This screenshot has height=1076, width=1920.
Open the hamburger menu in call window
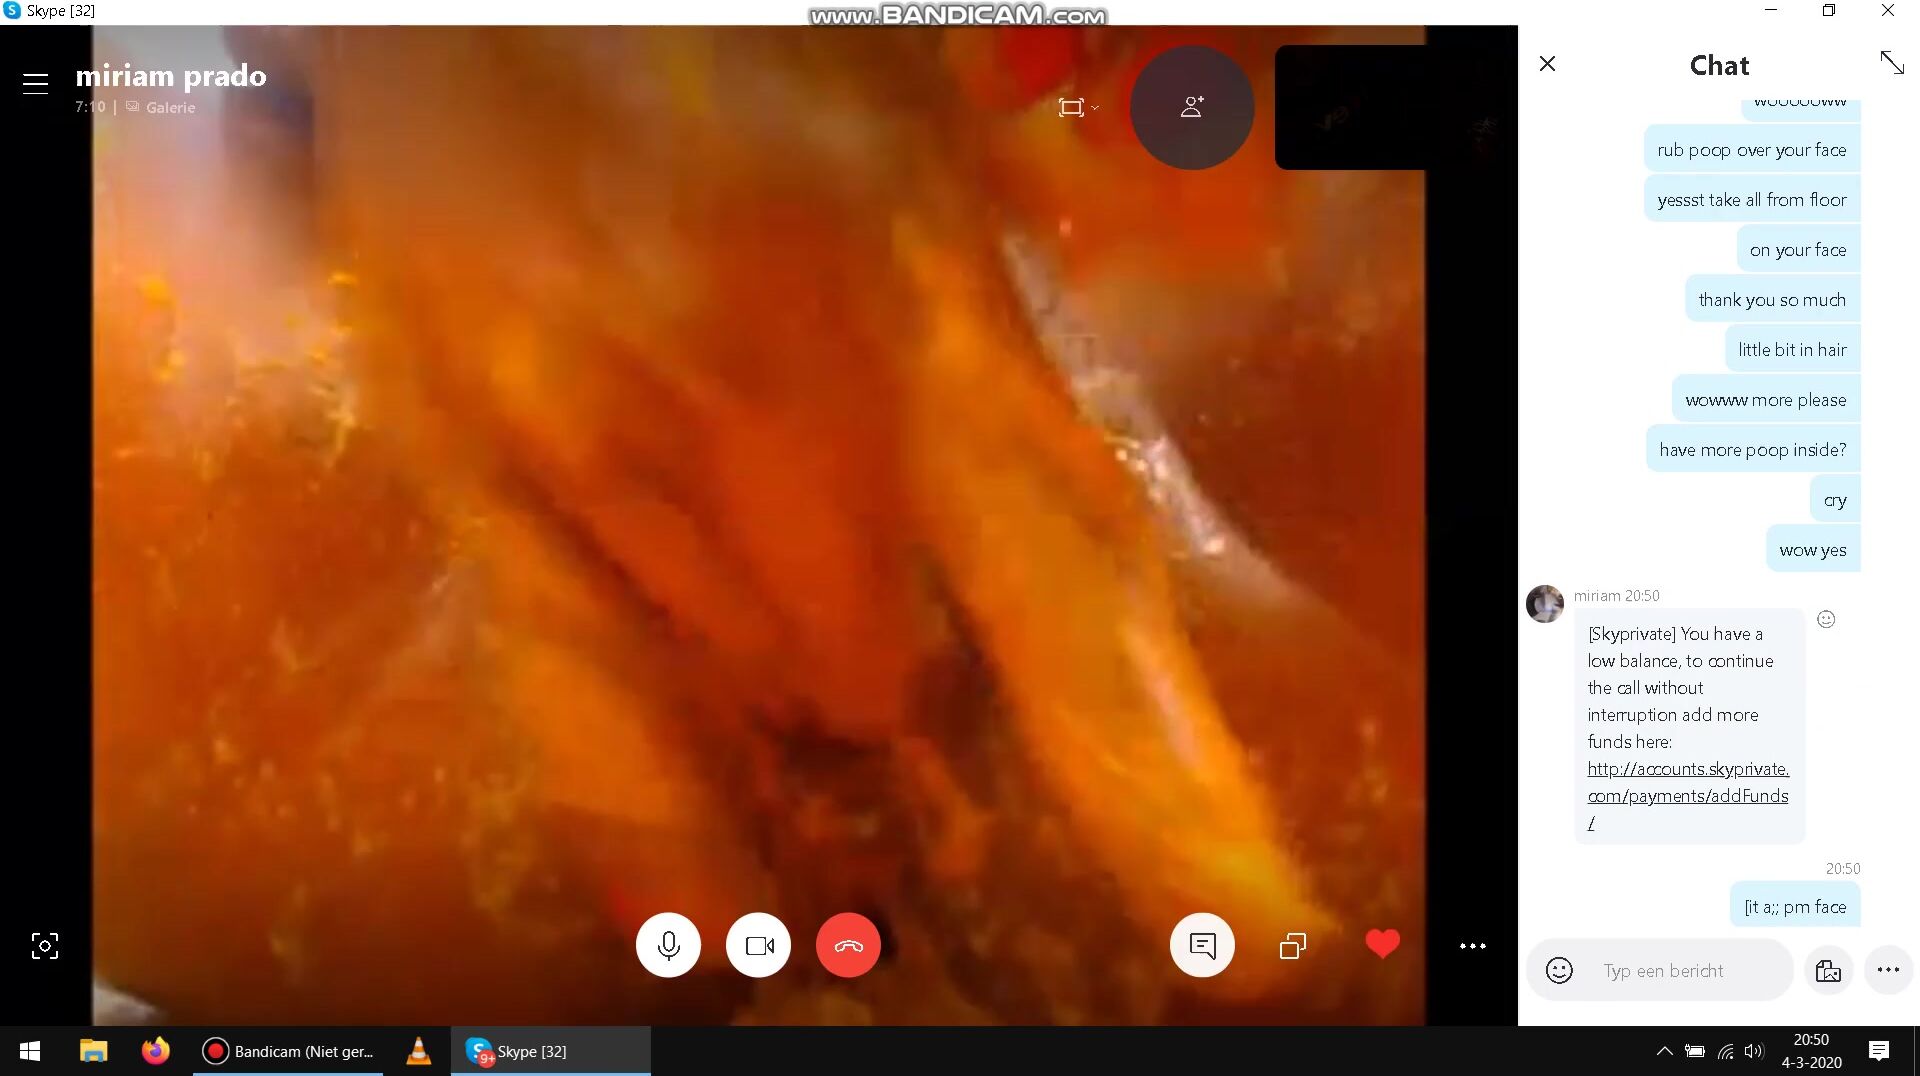click(35, 84)
